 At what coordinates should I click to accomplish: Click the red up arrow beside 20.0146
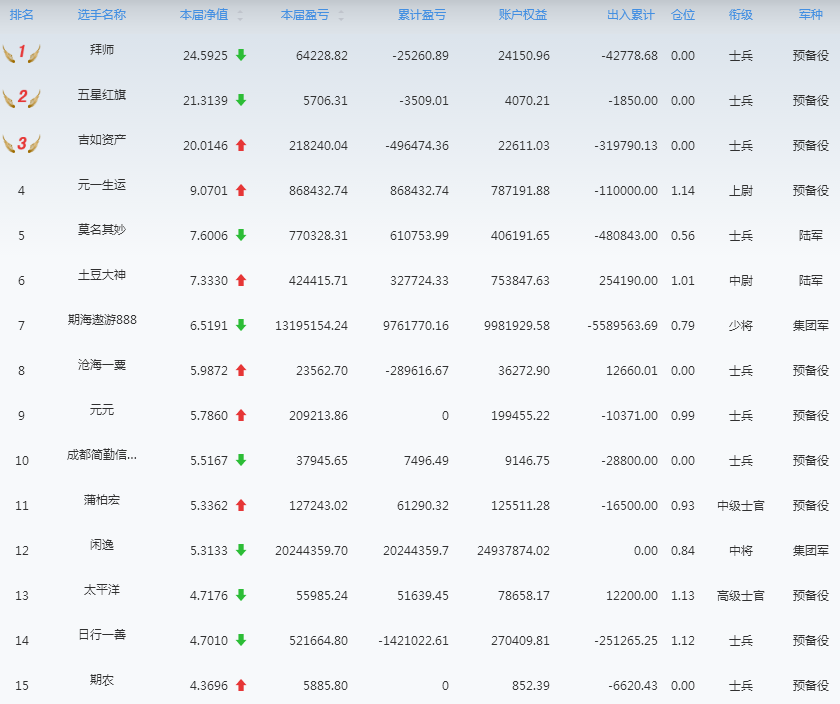point(241,145)
